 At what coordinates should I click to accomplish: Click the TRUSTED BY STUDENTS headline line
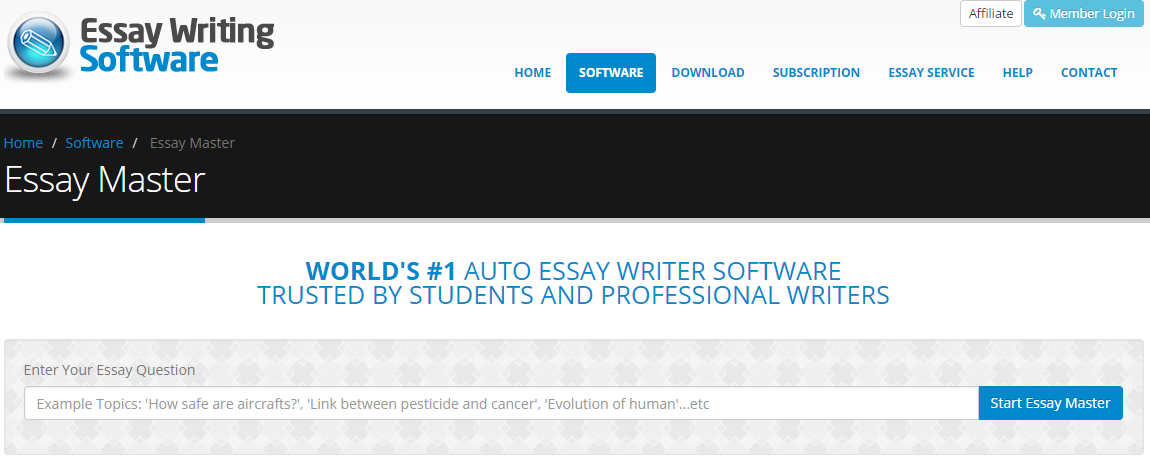574,295
